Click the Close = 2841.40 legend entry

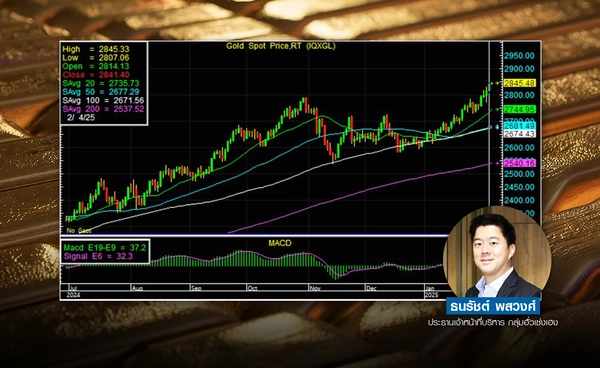click(96, 75)
